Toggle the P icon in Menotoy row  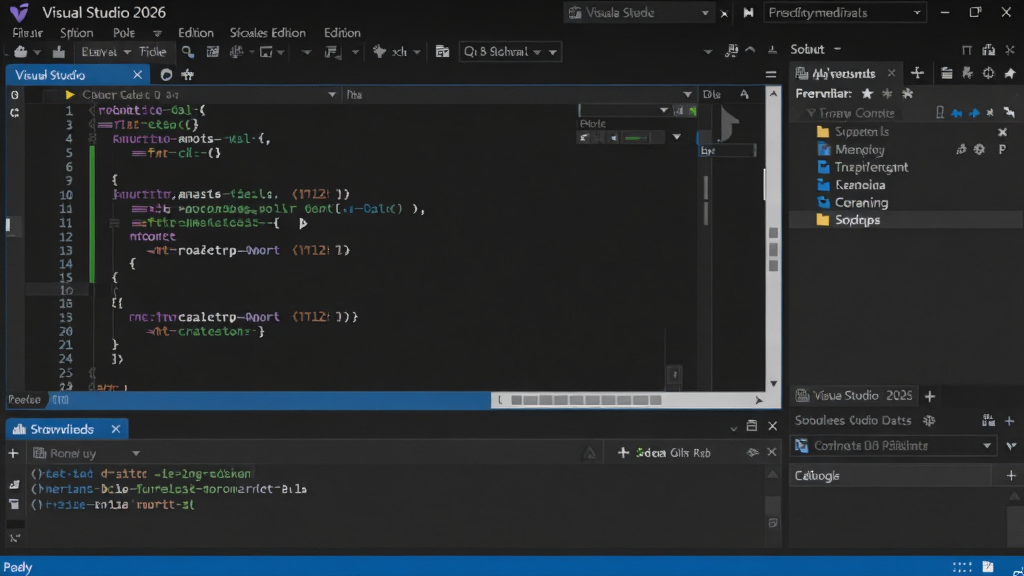coord(1002,150)
